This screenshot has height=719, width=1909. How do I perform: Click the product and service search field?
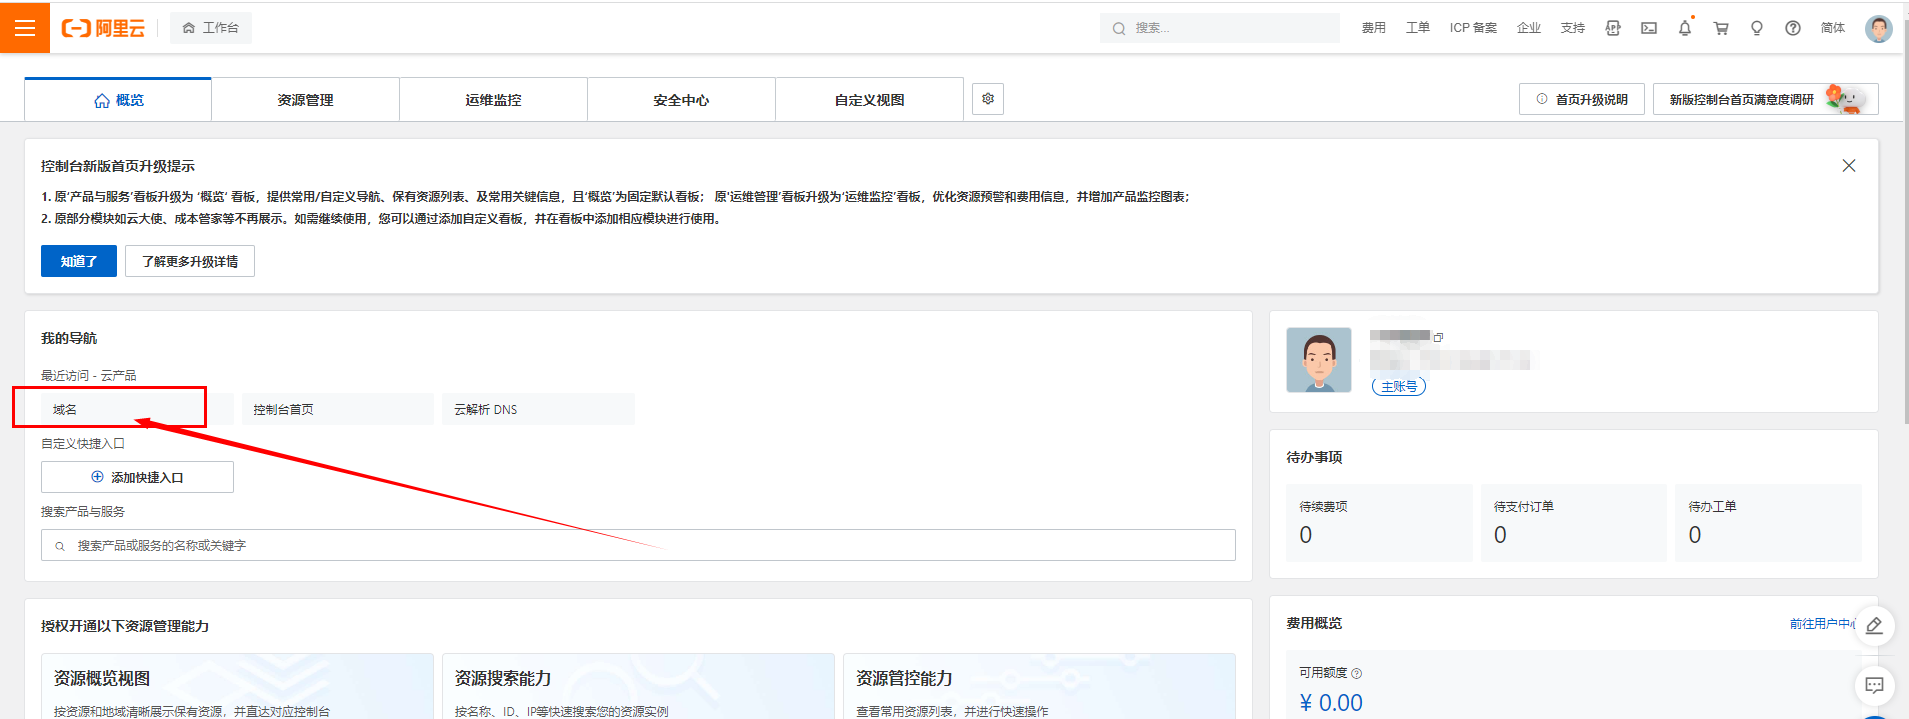click(x=640, y=545)
